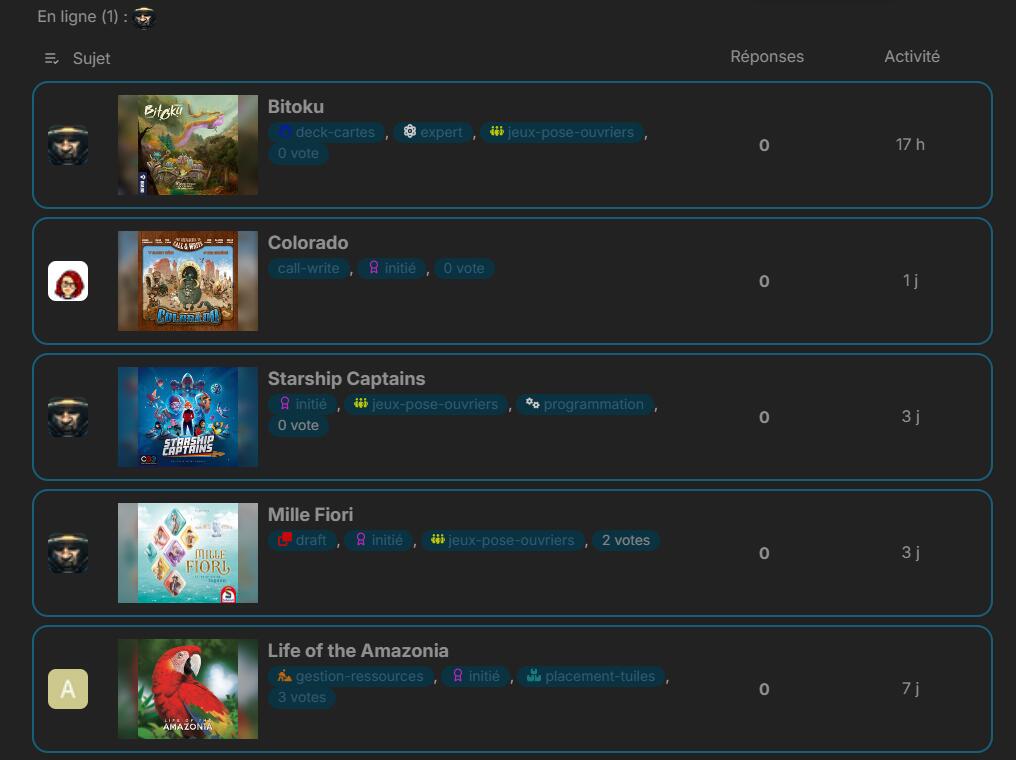Open the soldier avatar on the Mille Fiori row
This screenshot has height=760, width=1016.
pyautogui.click(x=68, y=553)
